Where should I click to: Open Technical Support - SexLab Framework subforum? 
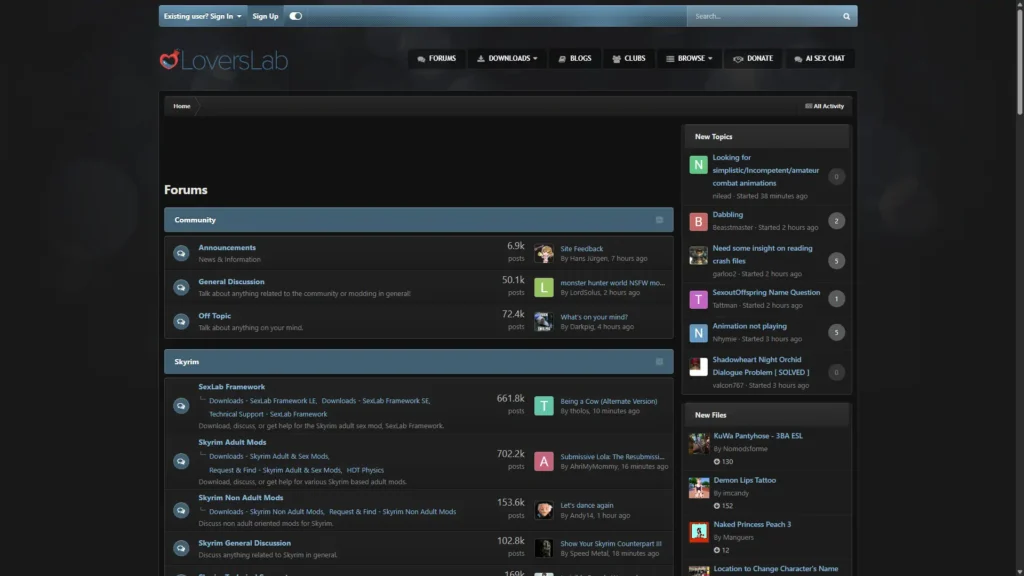point(268,414)
